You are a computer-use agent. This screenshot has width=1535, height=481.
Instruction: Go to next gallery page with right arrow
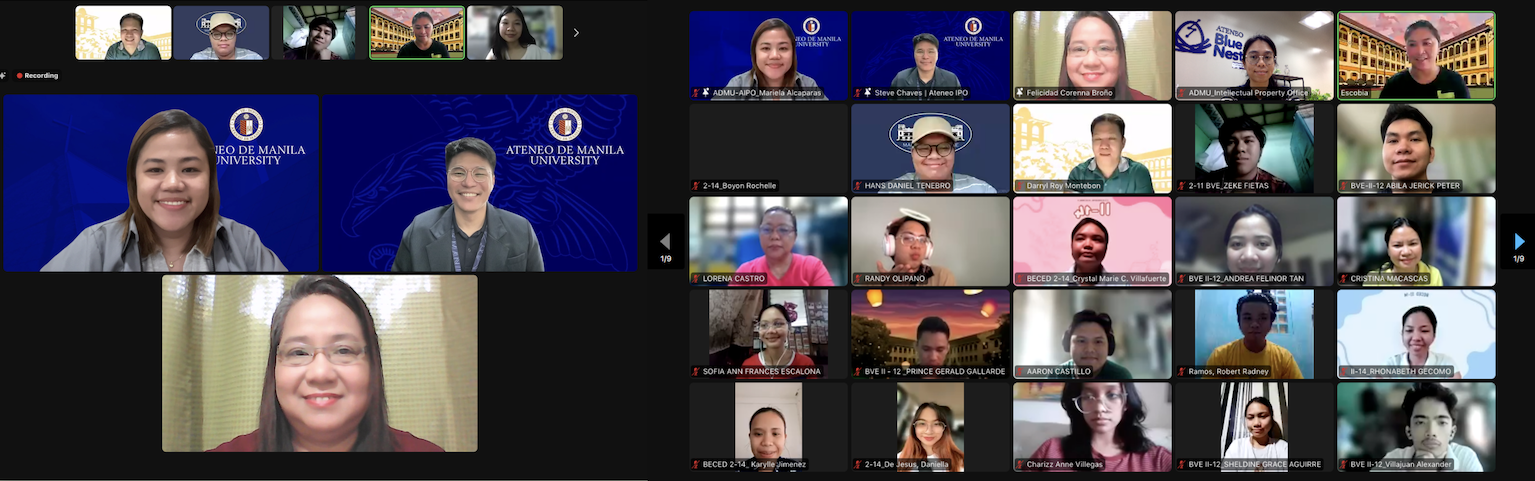point(1518,242)
